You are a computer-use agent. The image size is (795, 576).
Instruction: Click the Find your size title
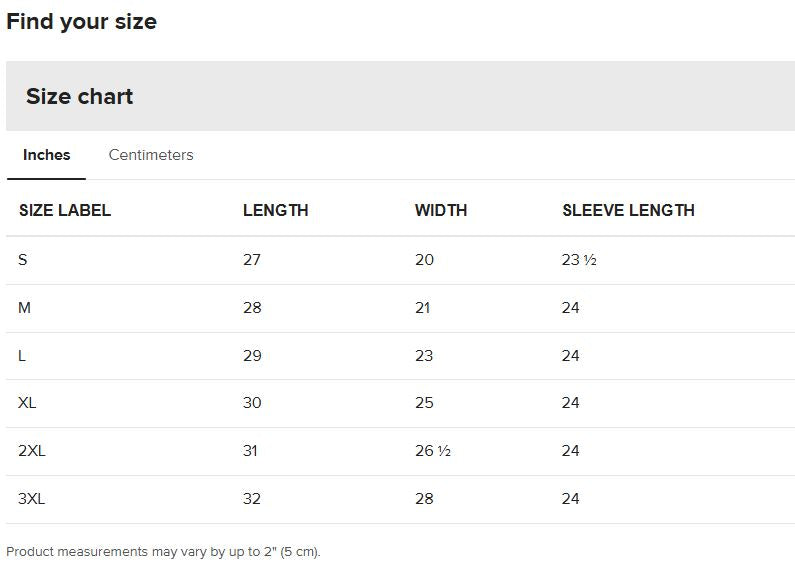[x=82, y=22]
